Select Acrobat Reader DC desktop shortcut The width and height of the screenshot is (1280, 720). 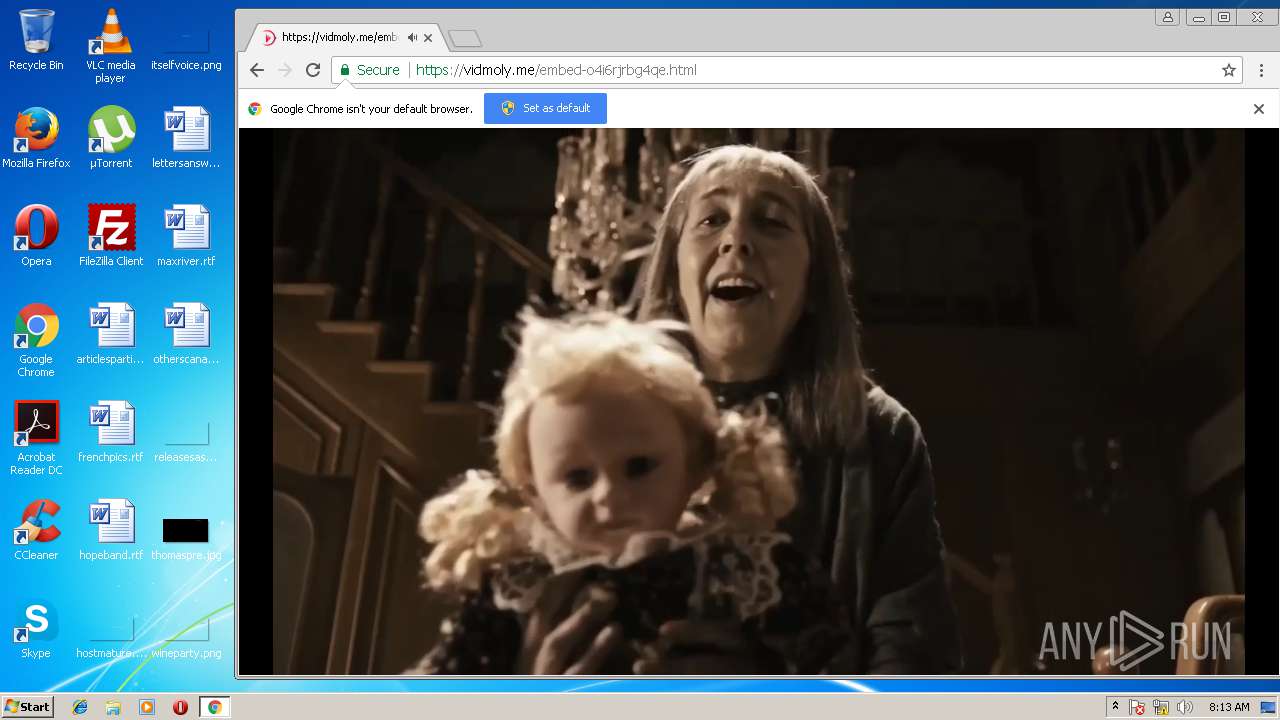click(x=36, y=438)
